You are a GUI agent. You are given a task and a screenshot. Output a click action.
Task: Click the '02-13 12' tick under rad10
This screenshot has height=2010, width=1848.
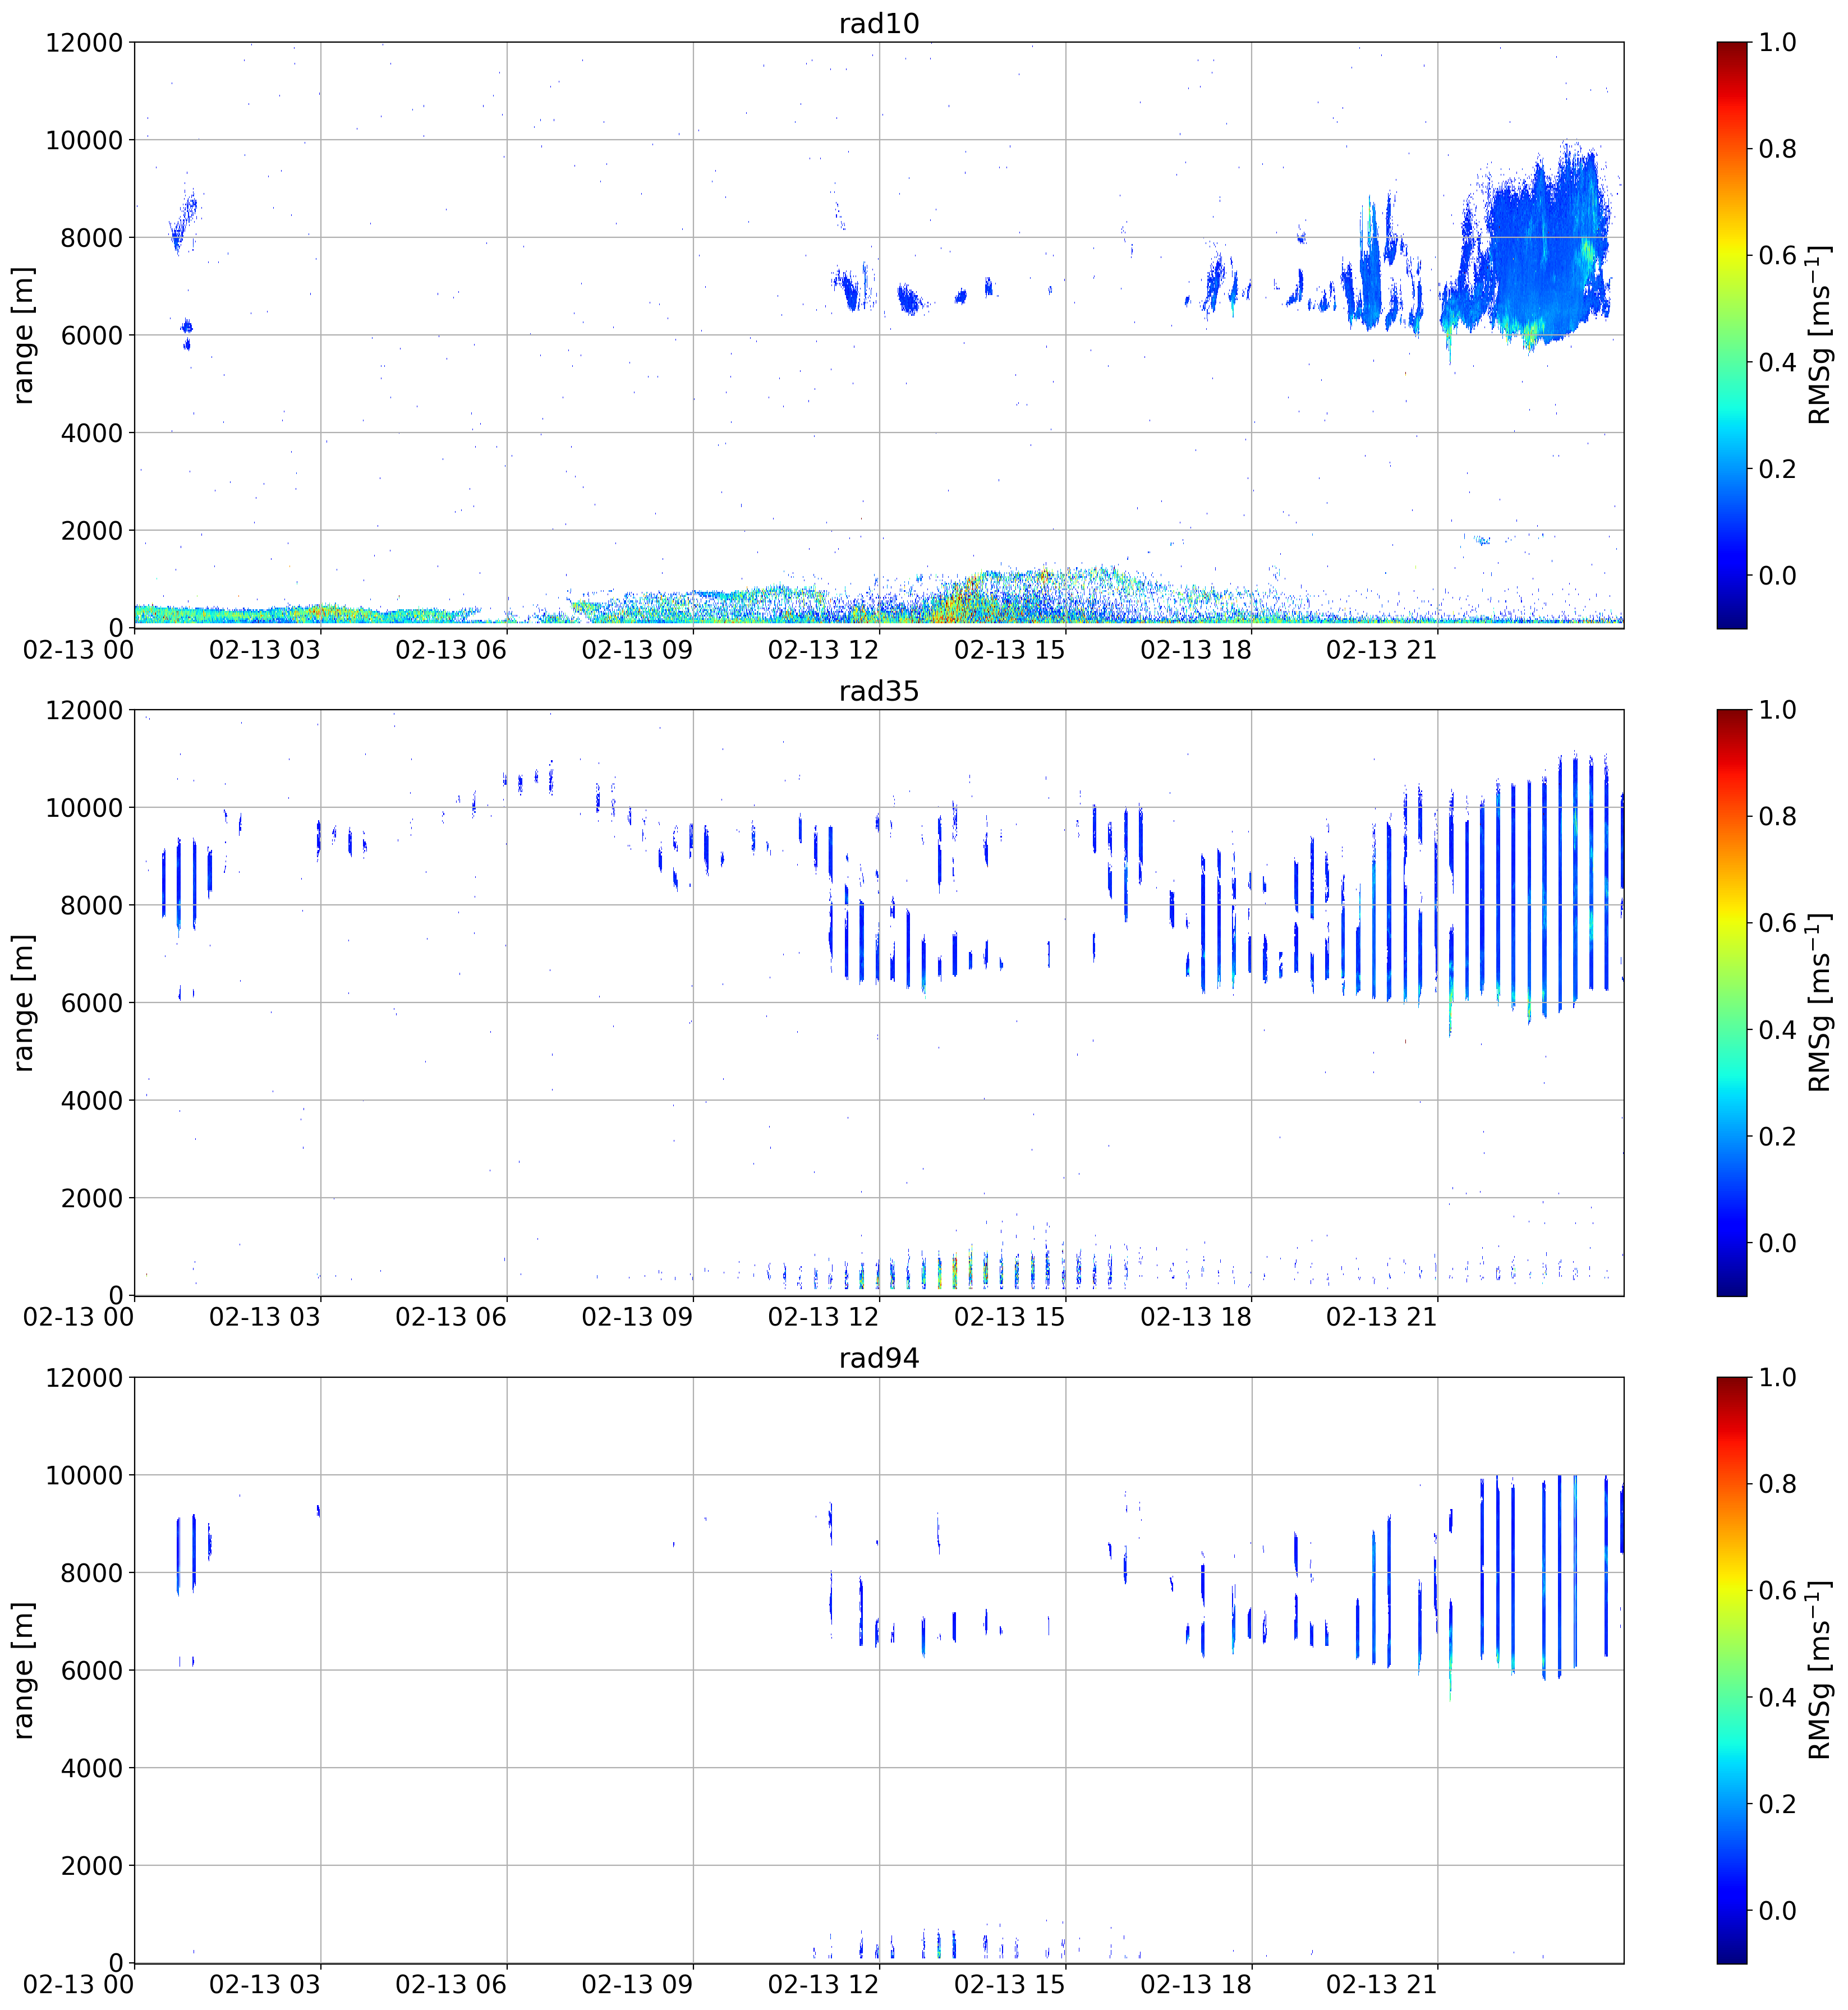point(823,649)
